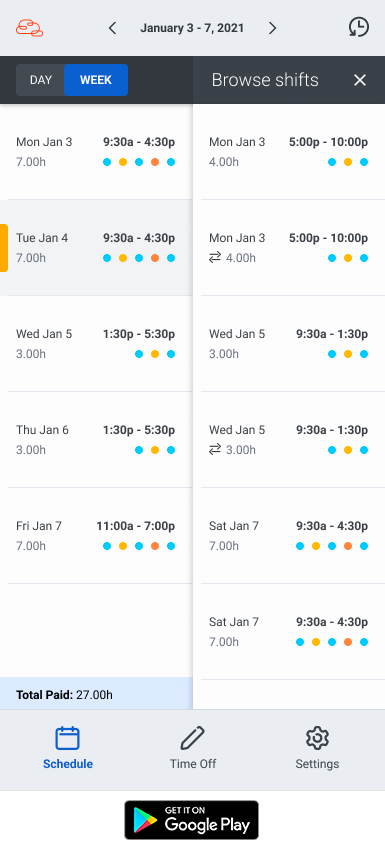
Task: Close the Browse shifts panel
Action: click(360, 80)
